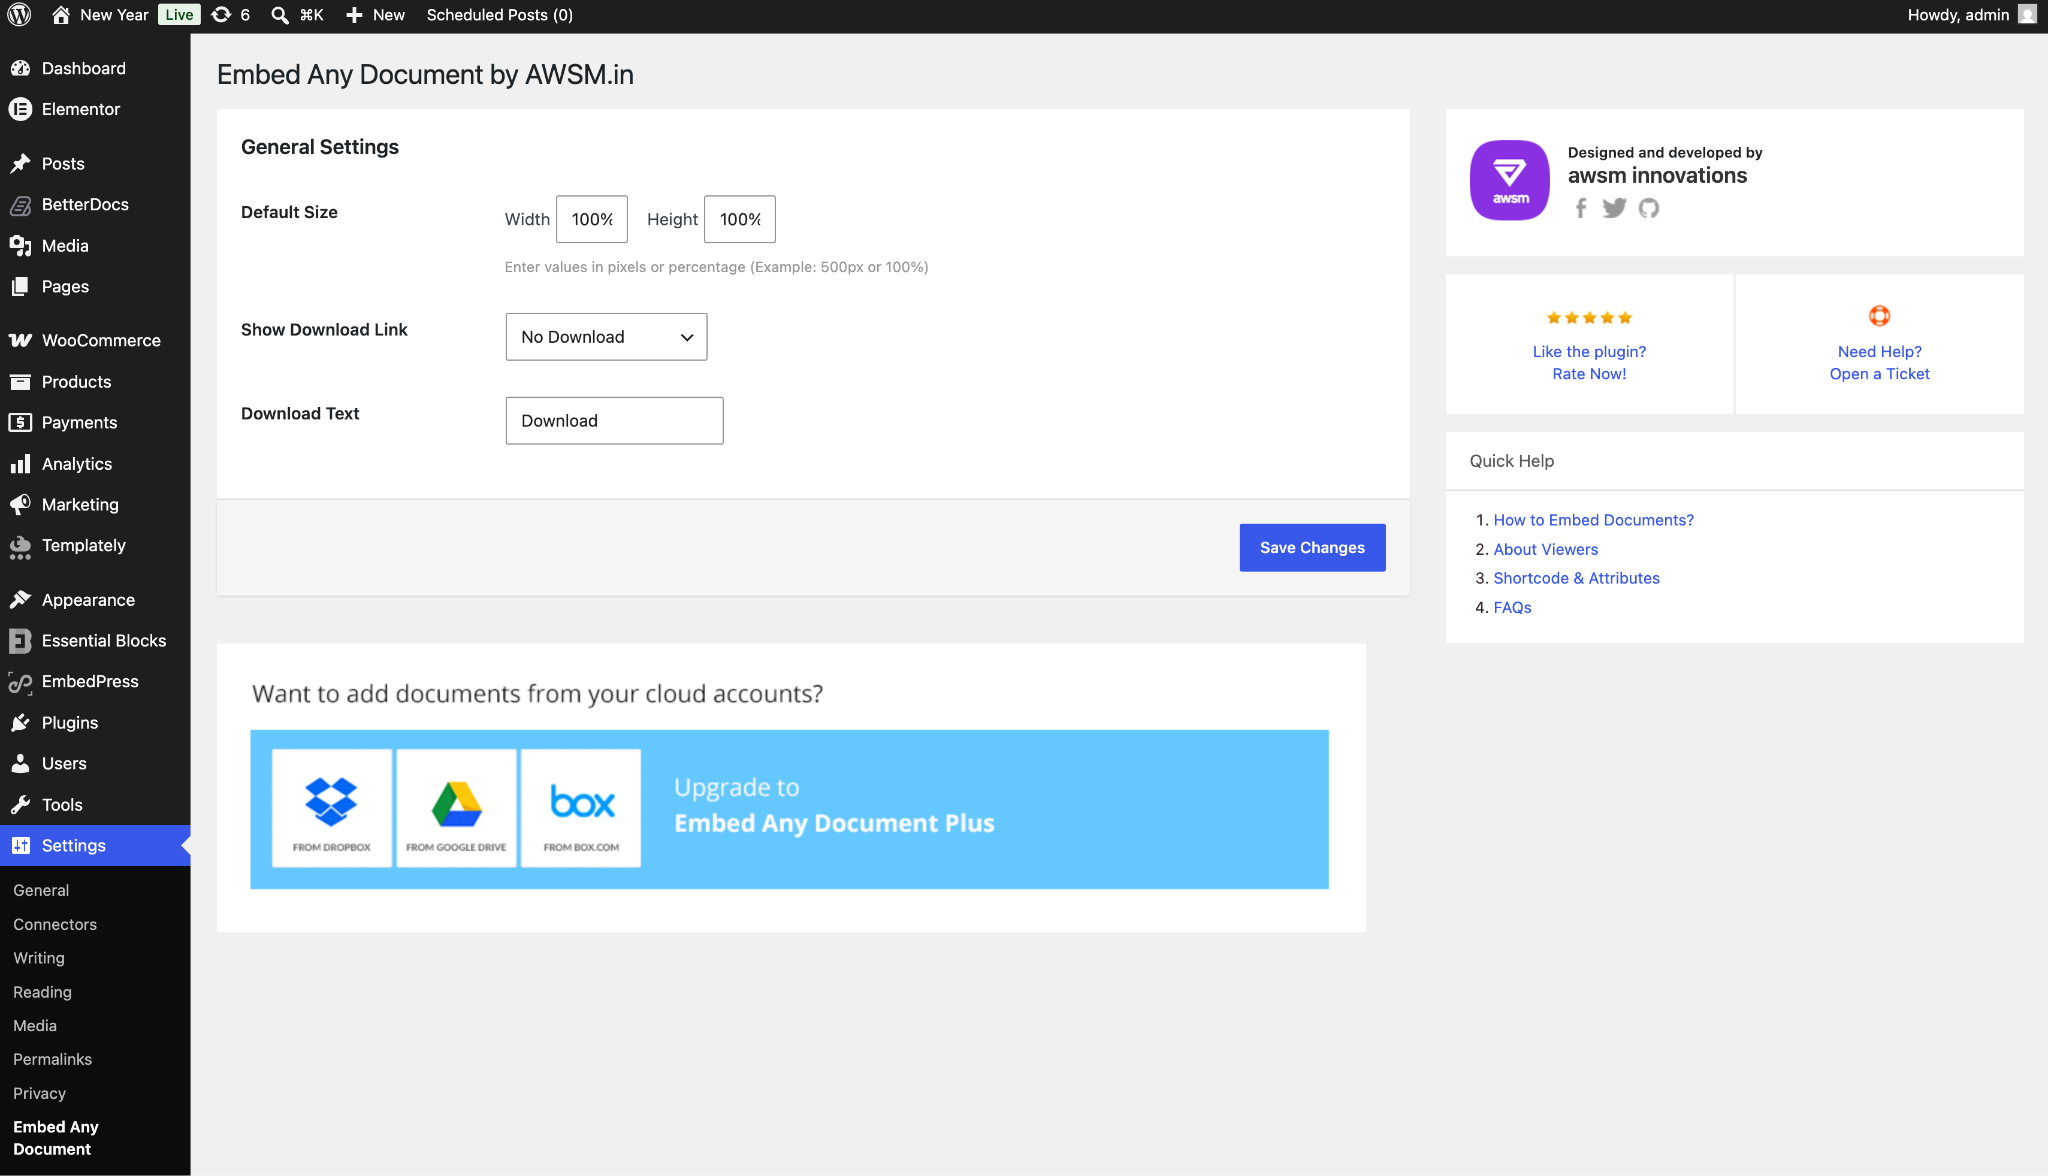The image size is (2048, 1176).
Task: Click the purple awsm logo
Action: coord(1510,180)
